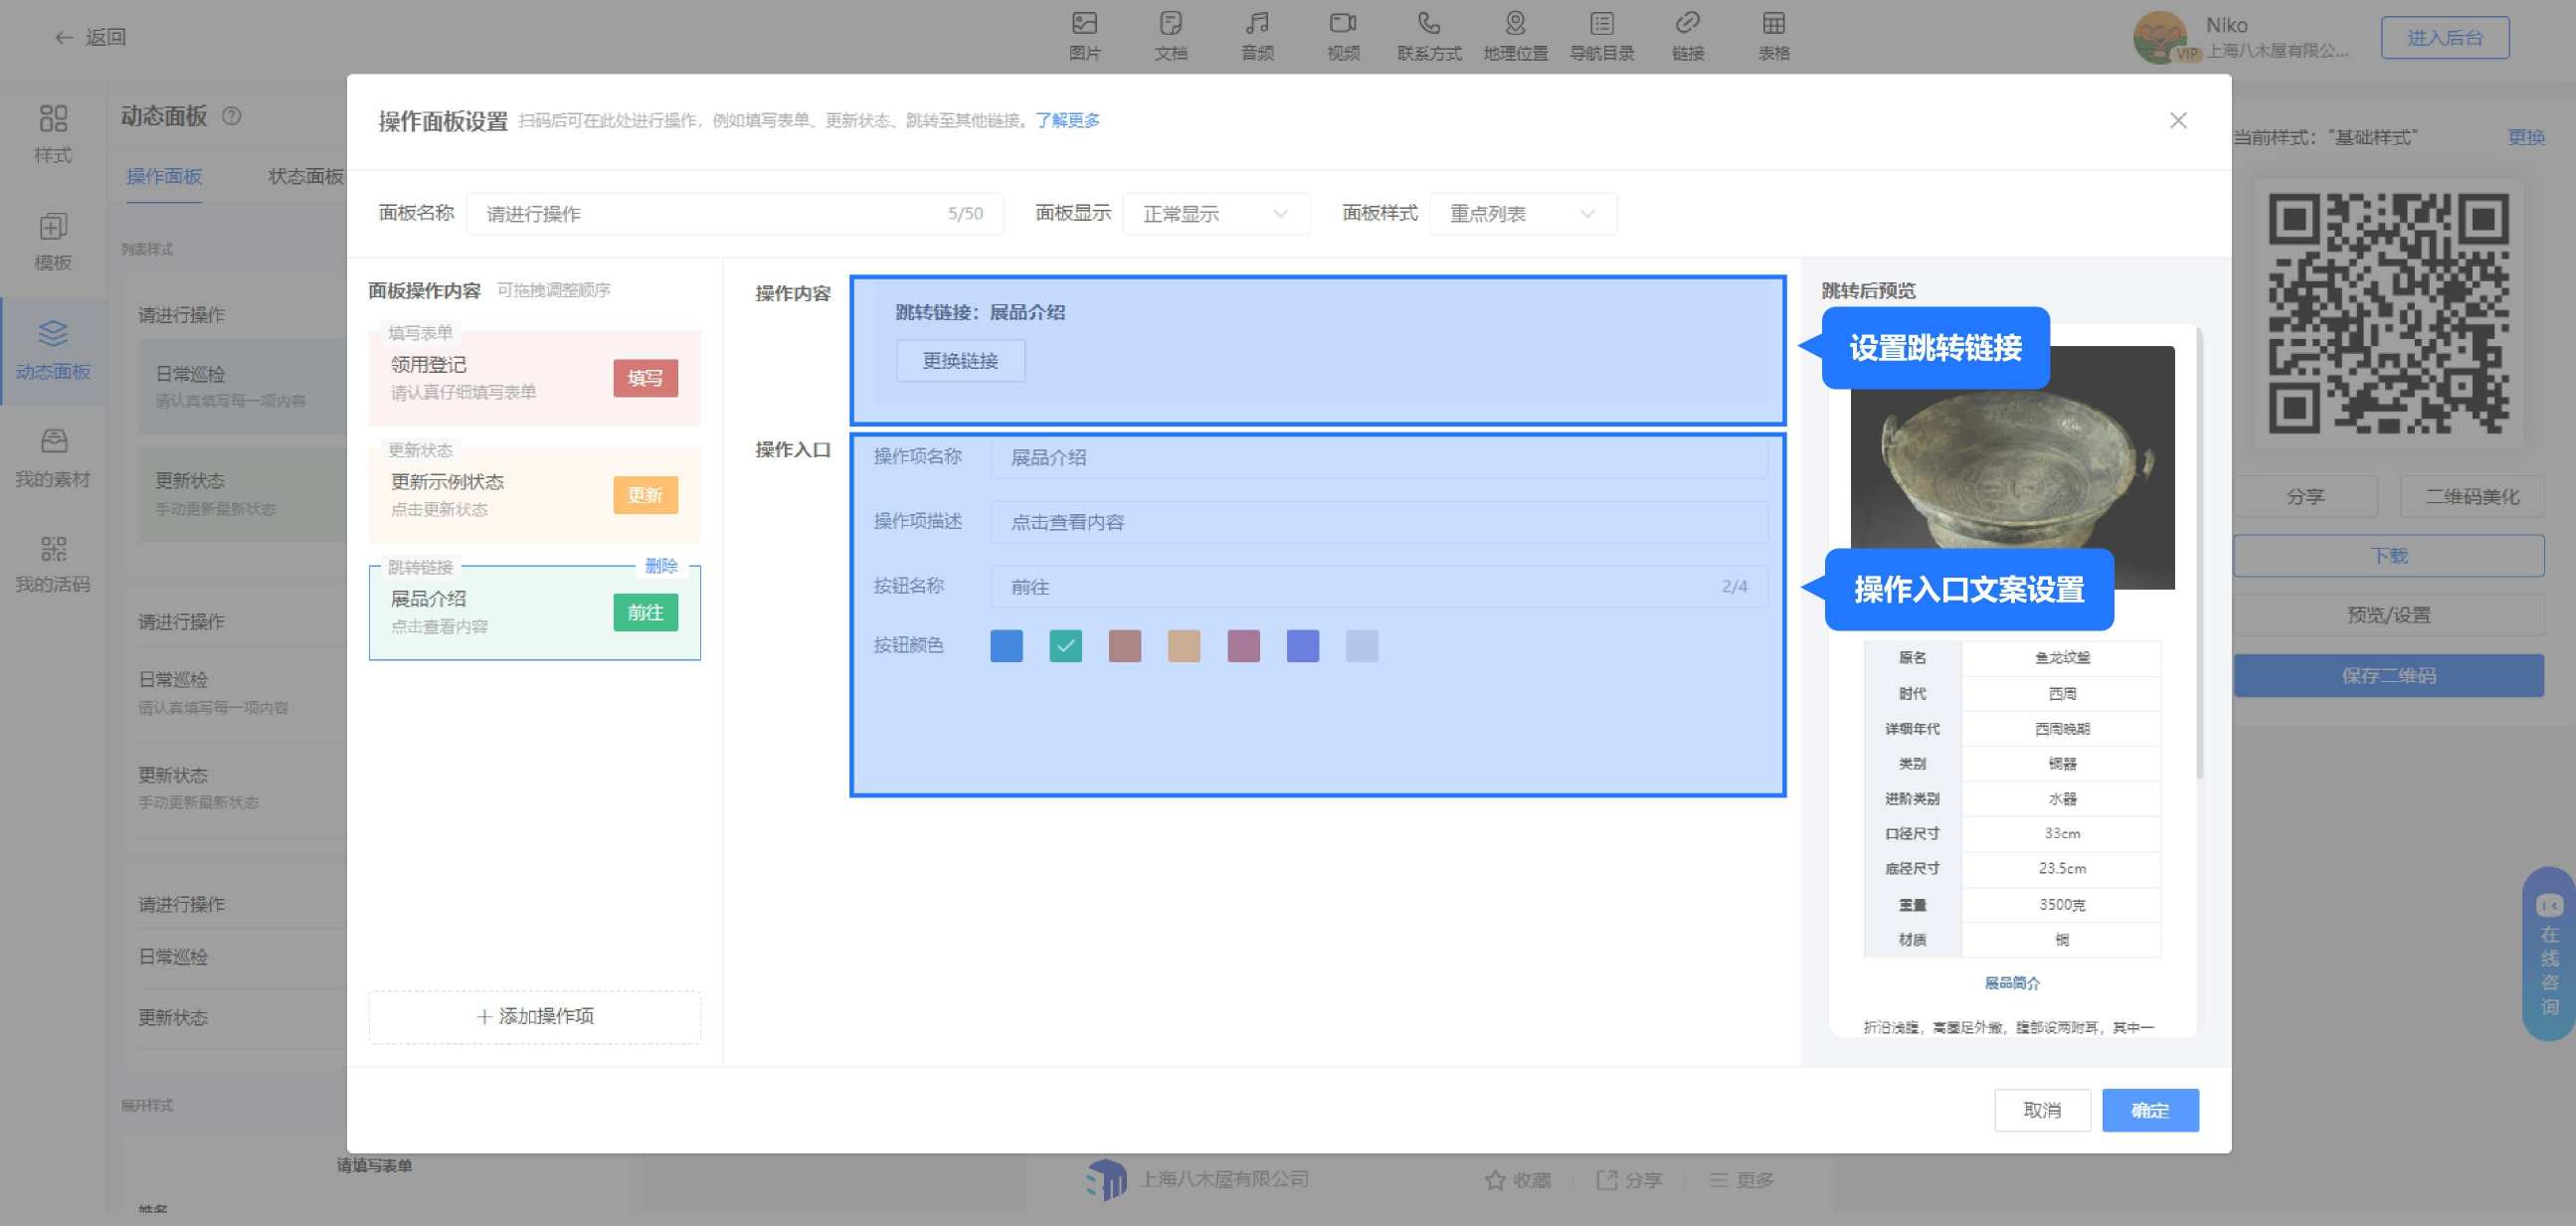The image size is (2576, 1226).
Task: Click the 收藏 star icon
Action: click(1495, 1180)
